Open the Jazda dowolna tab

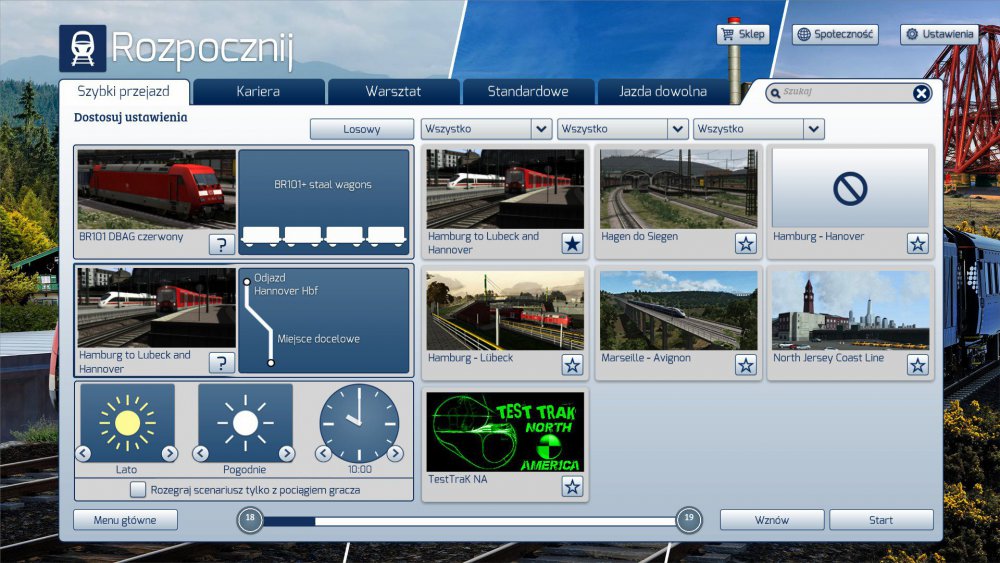(x=662, y=92)
